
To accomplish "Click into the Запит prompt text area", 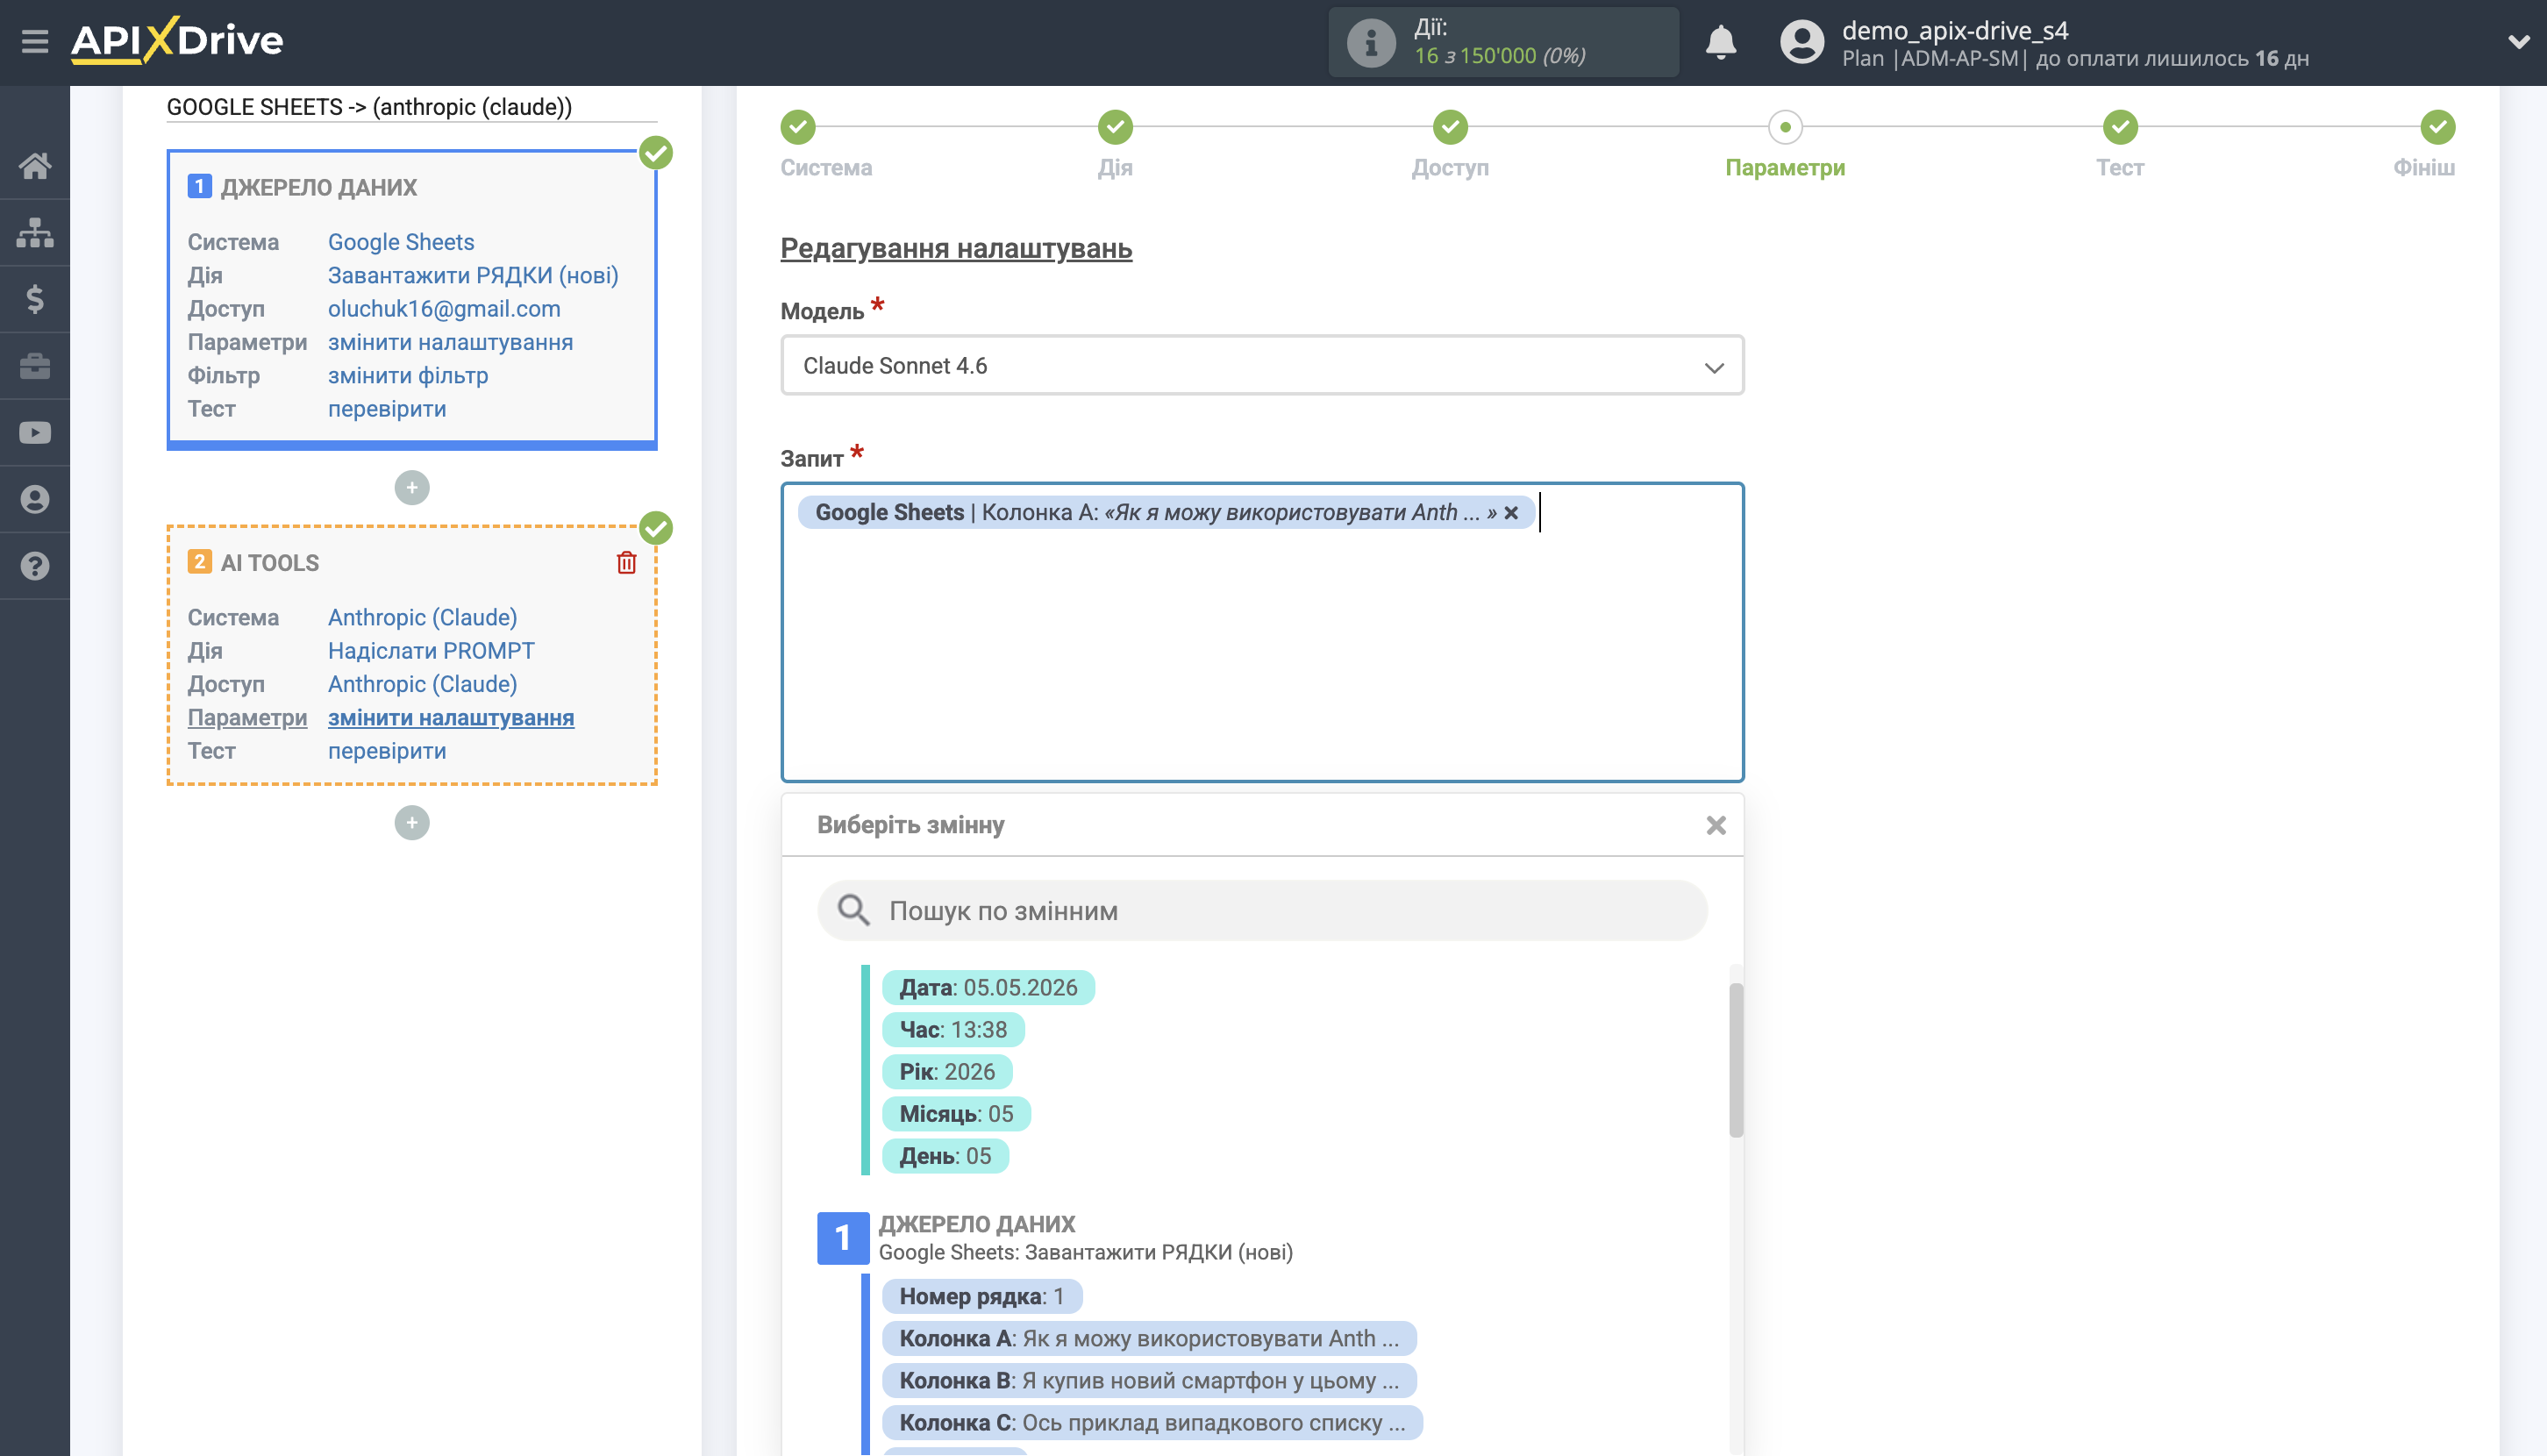I will (x=1262, y=632).
